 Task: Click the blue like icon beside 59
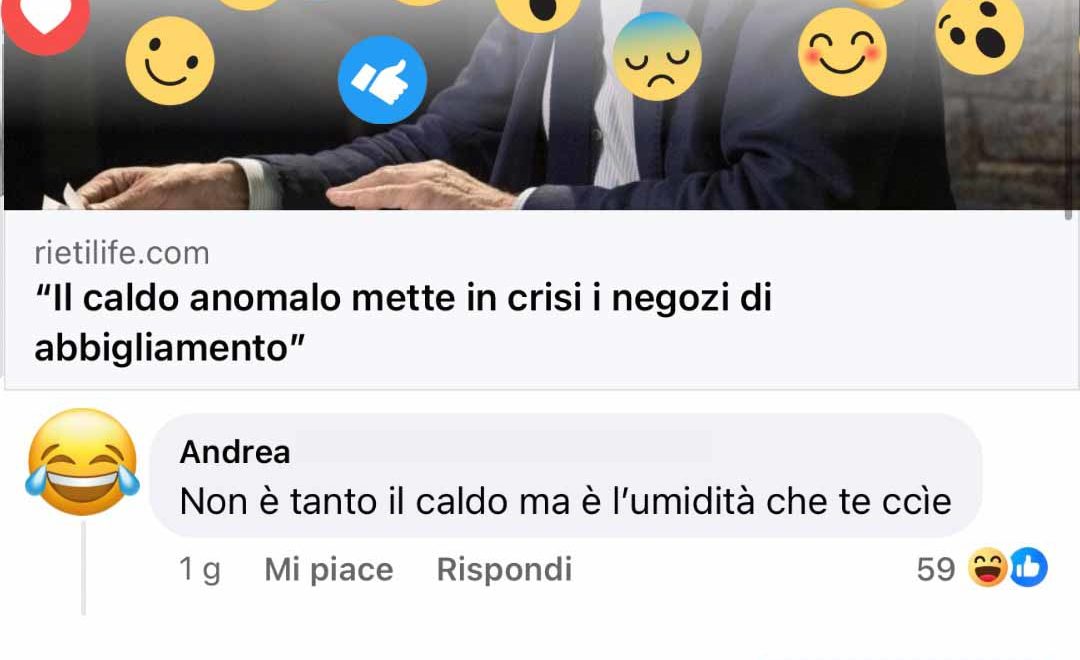1028,568
